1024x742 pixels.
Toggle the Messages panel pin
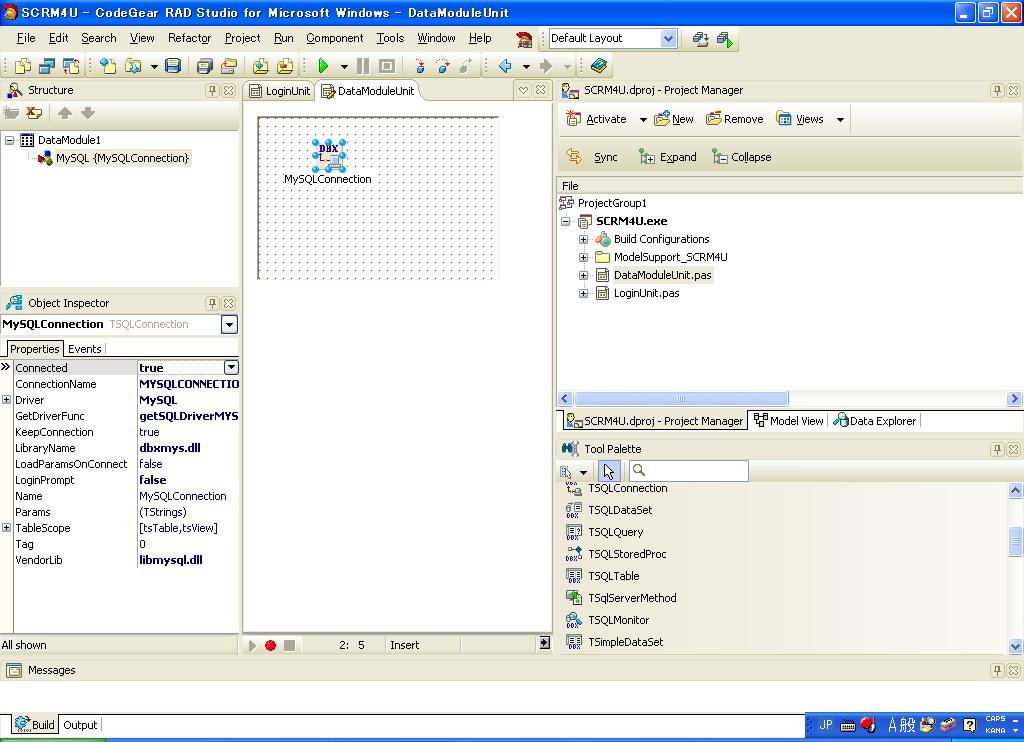997,670
